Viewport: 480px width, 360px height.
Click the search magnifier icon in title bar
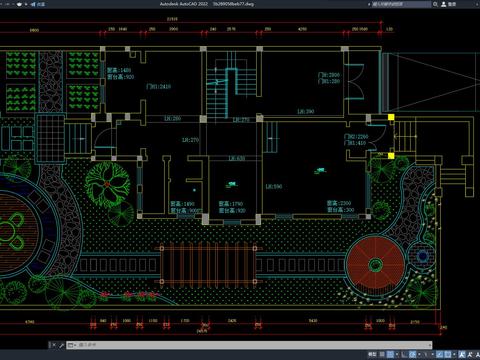(435, 4)
